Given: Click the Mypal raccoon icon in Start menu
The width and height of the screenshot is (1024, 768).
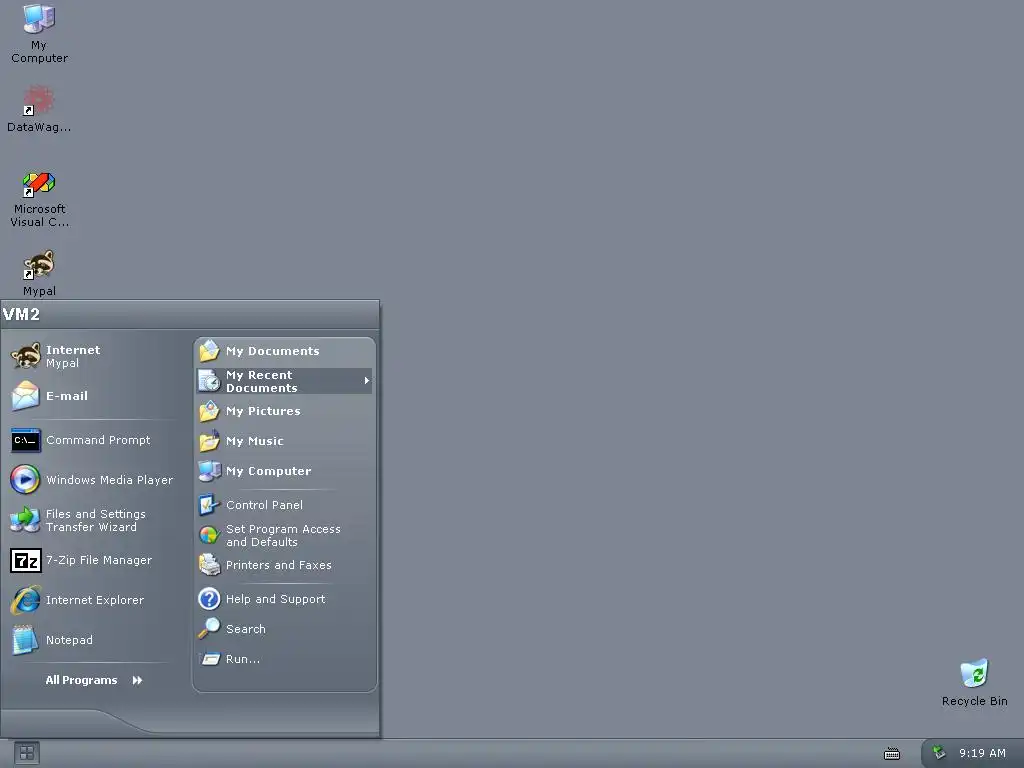Looking at the screenshot, I should 25,356.
